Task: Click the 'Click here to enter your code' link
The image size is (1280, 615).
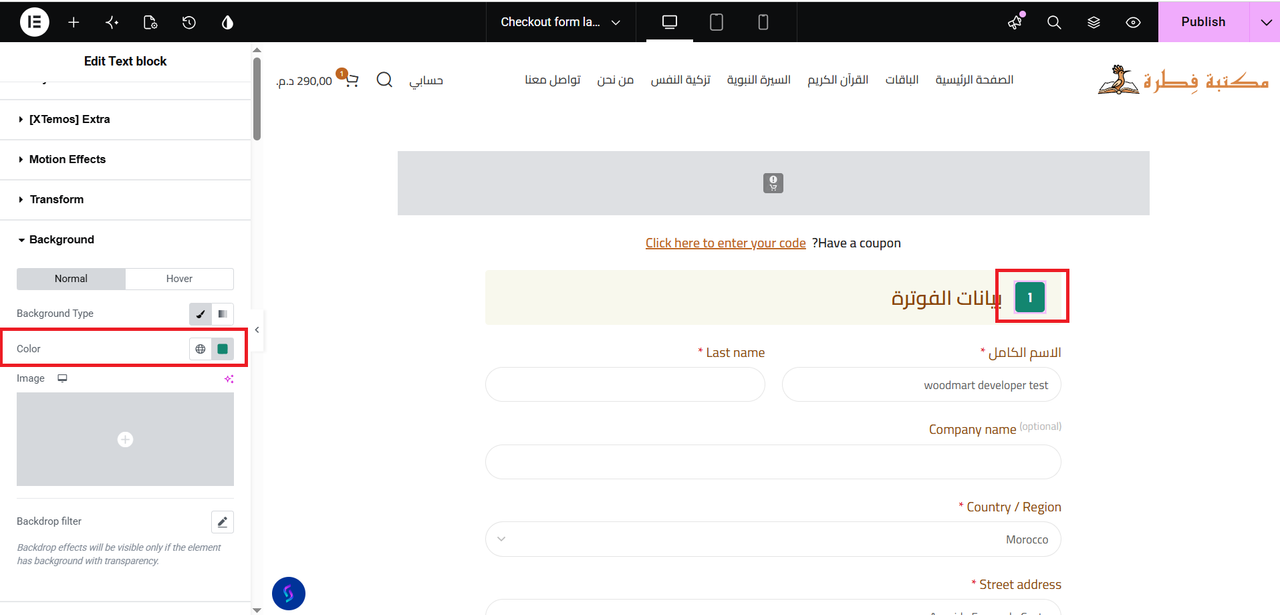Action: 726,243
